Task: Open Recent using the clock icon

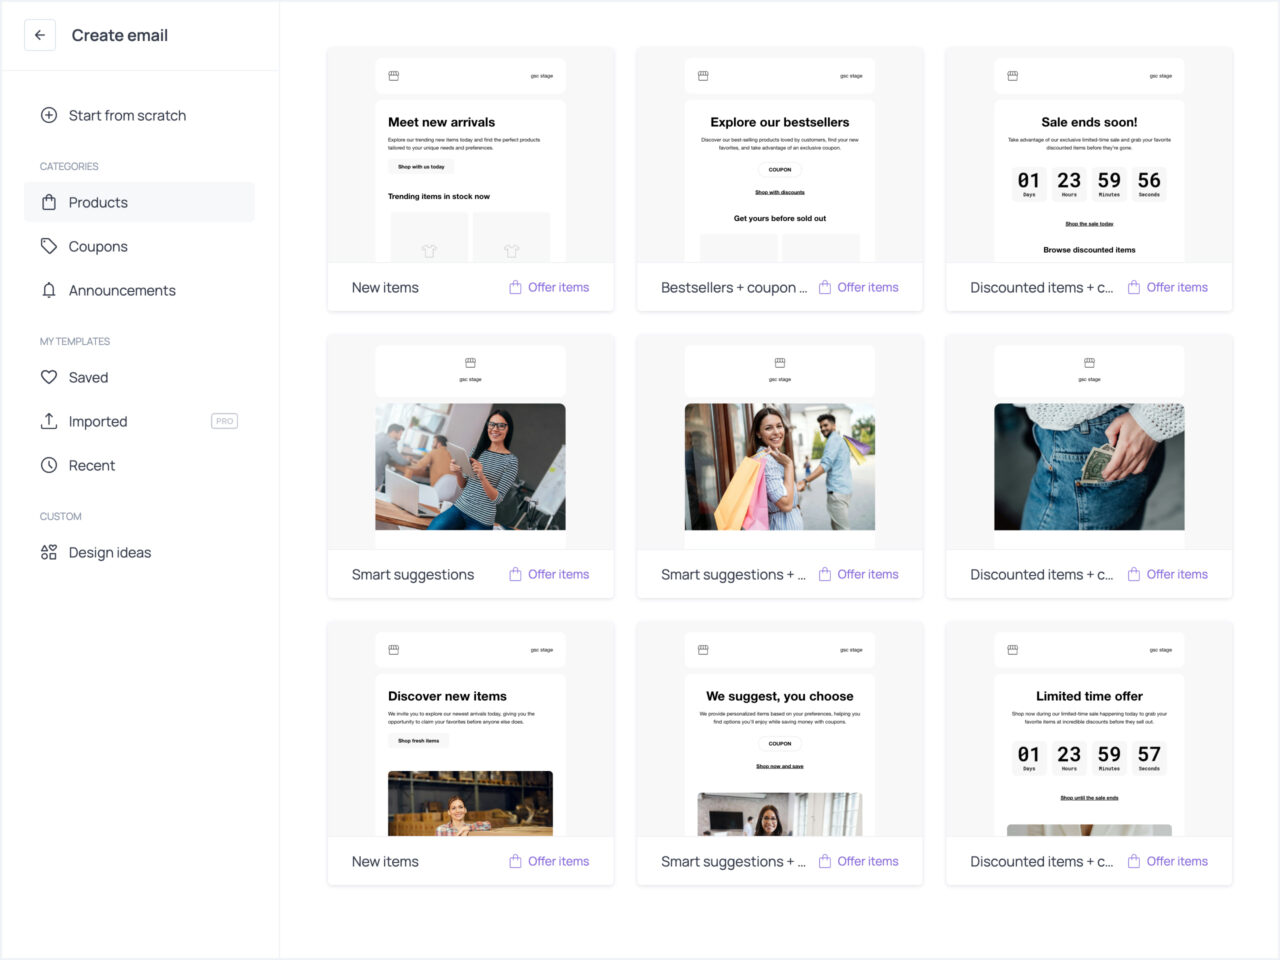Action: (x=48, y=465)
